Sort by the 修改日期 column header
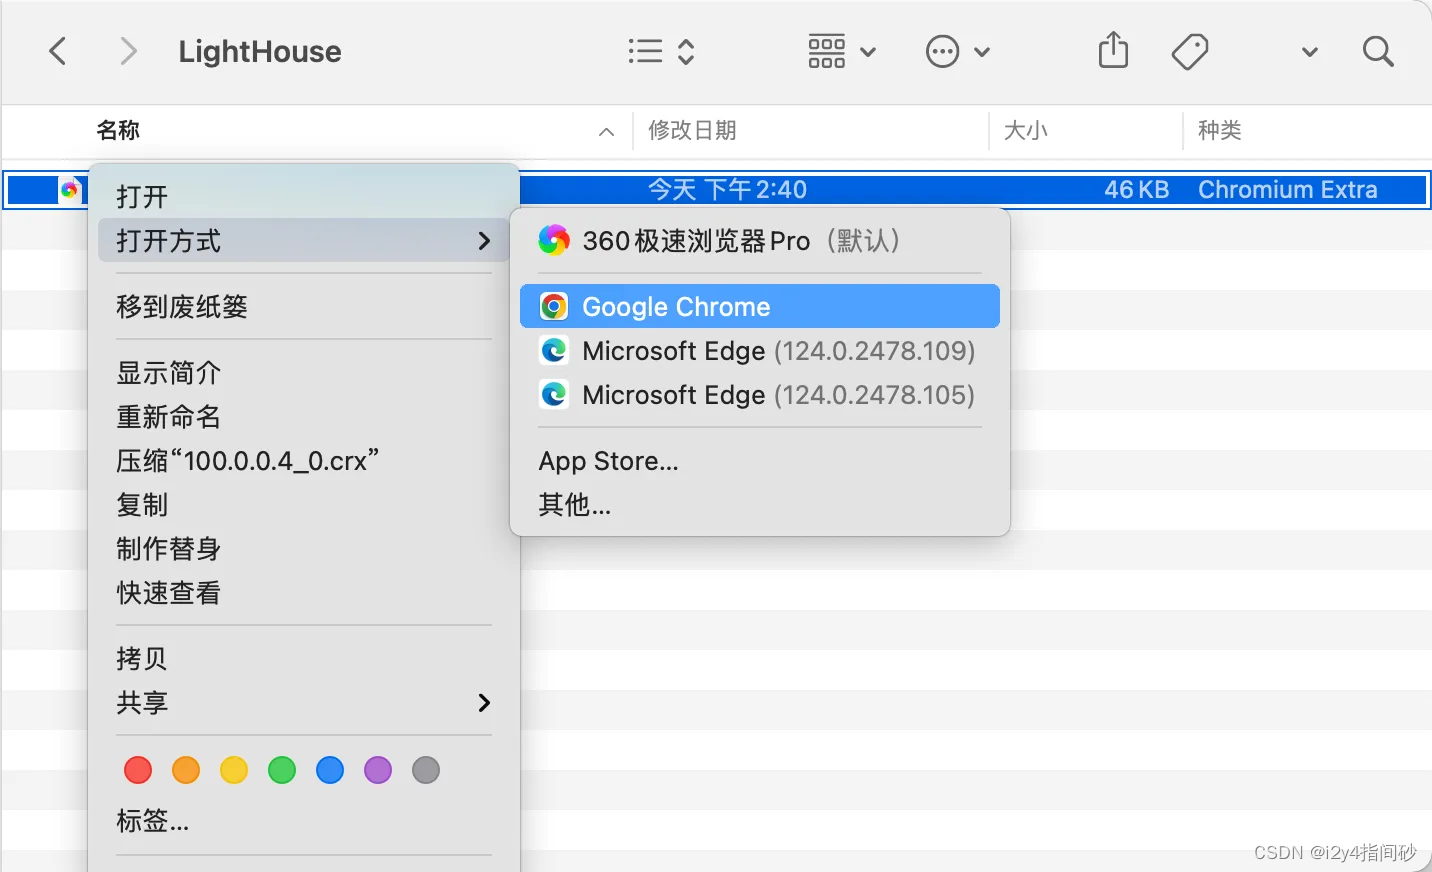The image size is (1432, 872). pyautogui.click(x=692, y=130)
